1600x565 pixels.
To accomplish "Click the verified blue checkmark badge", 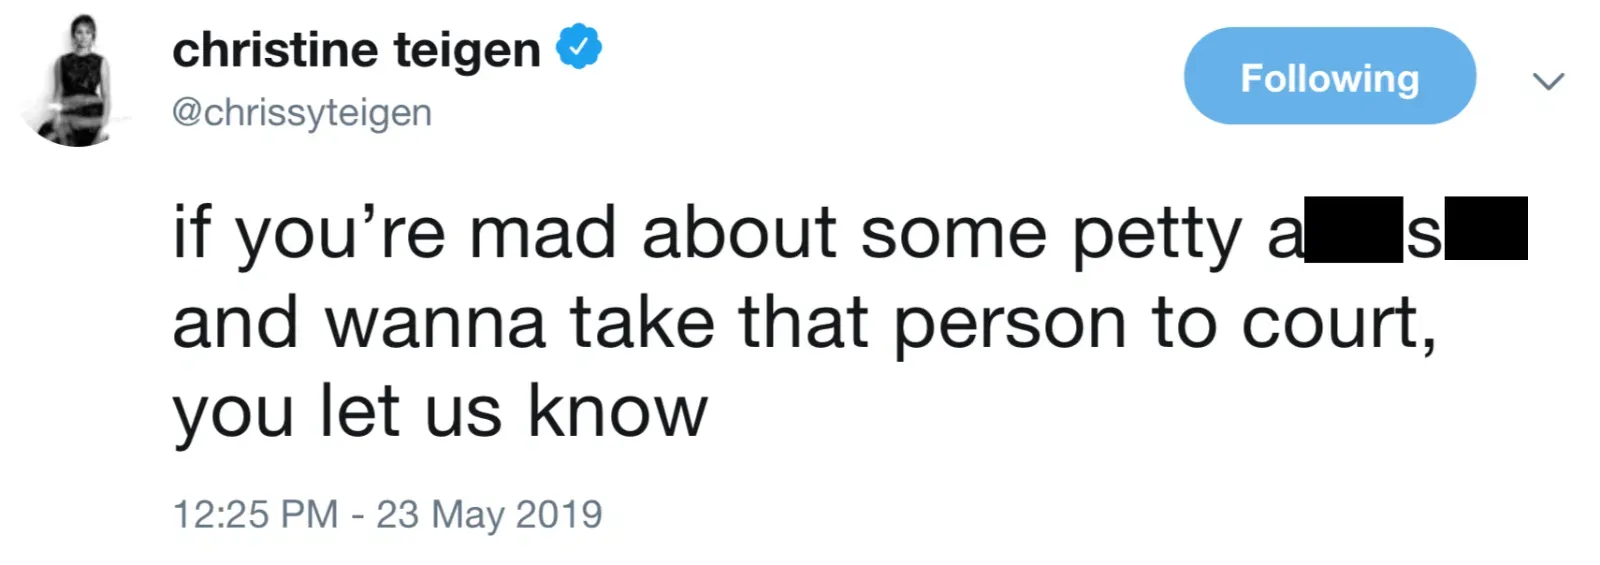I will (x=578, y=48).
